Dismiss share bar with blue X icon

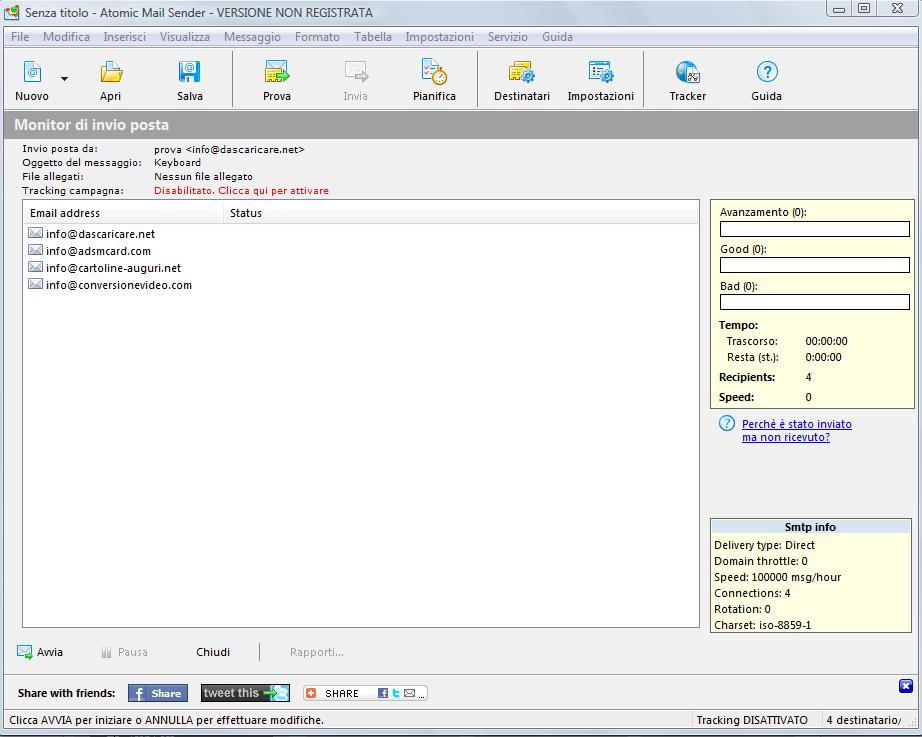(x=906, y=686)
